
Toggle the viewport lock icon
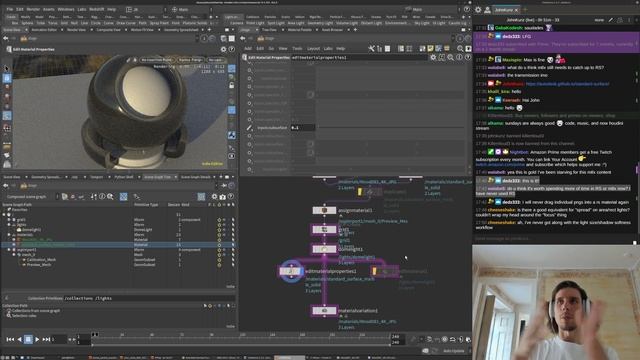tap(231, 86)
